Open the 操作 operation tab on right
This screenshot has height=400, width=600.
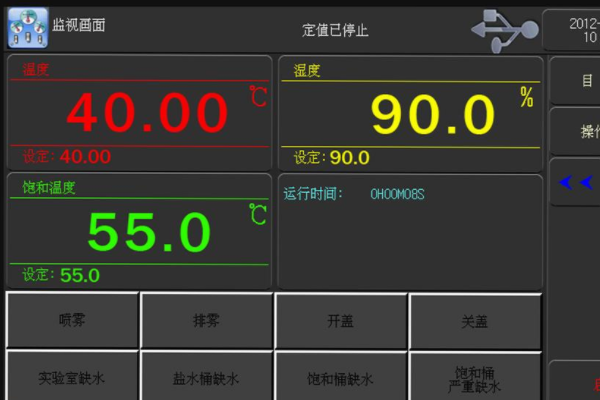click(582, 132)
